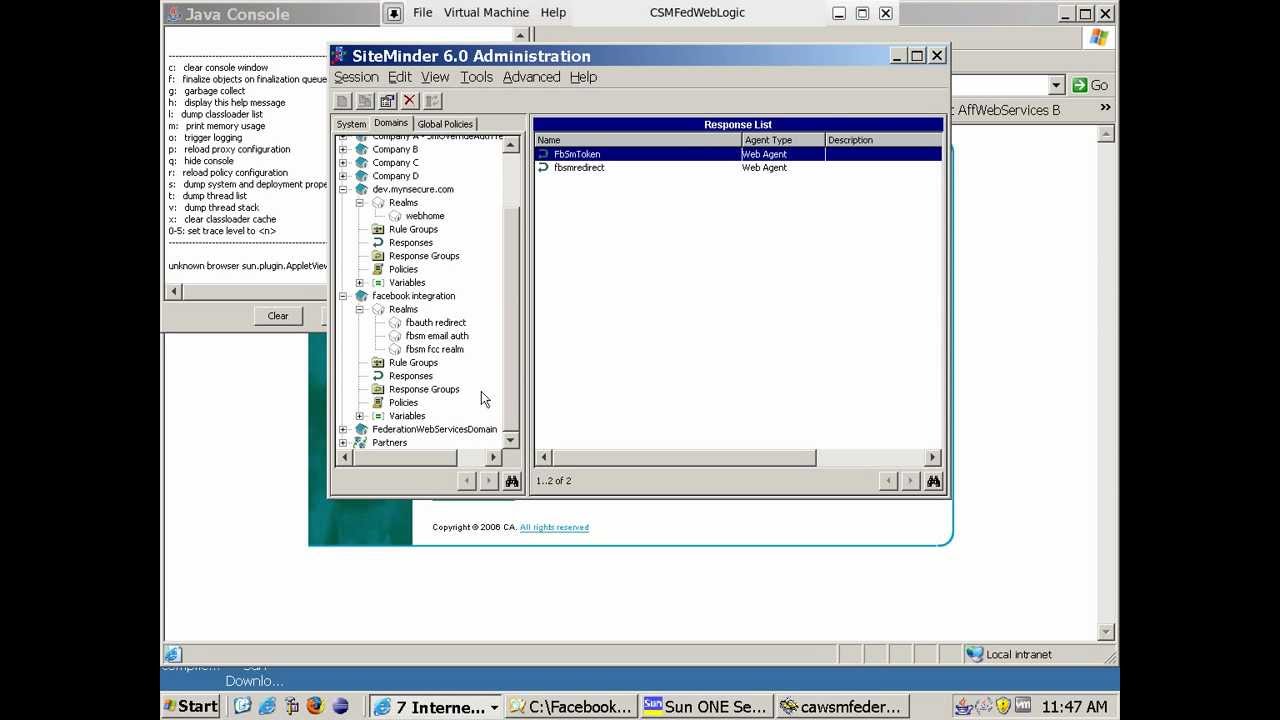This screenshot has height=720, width=1280.
Task: Click the Start button
Action: coord(191,706)
